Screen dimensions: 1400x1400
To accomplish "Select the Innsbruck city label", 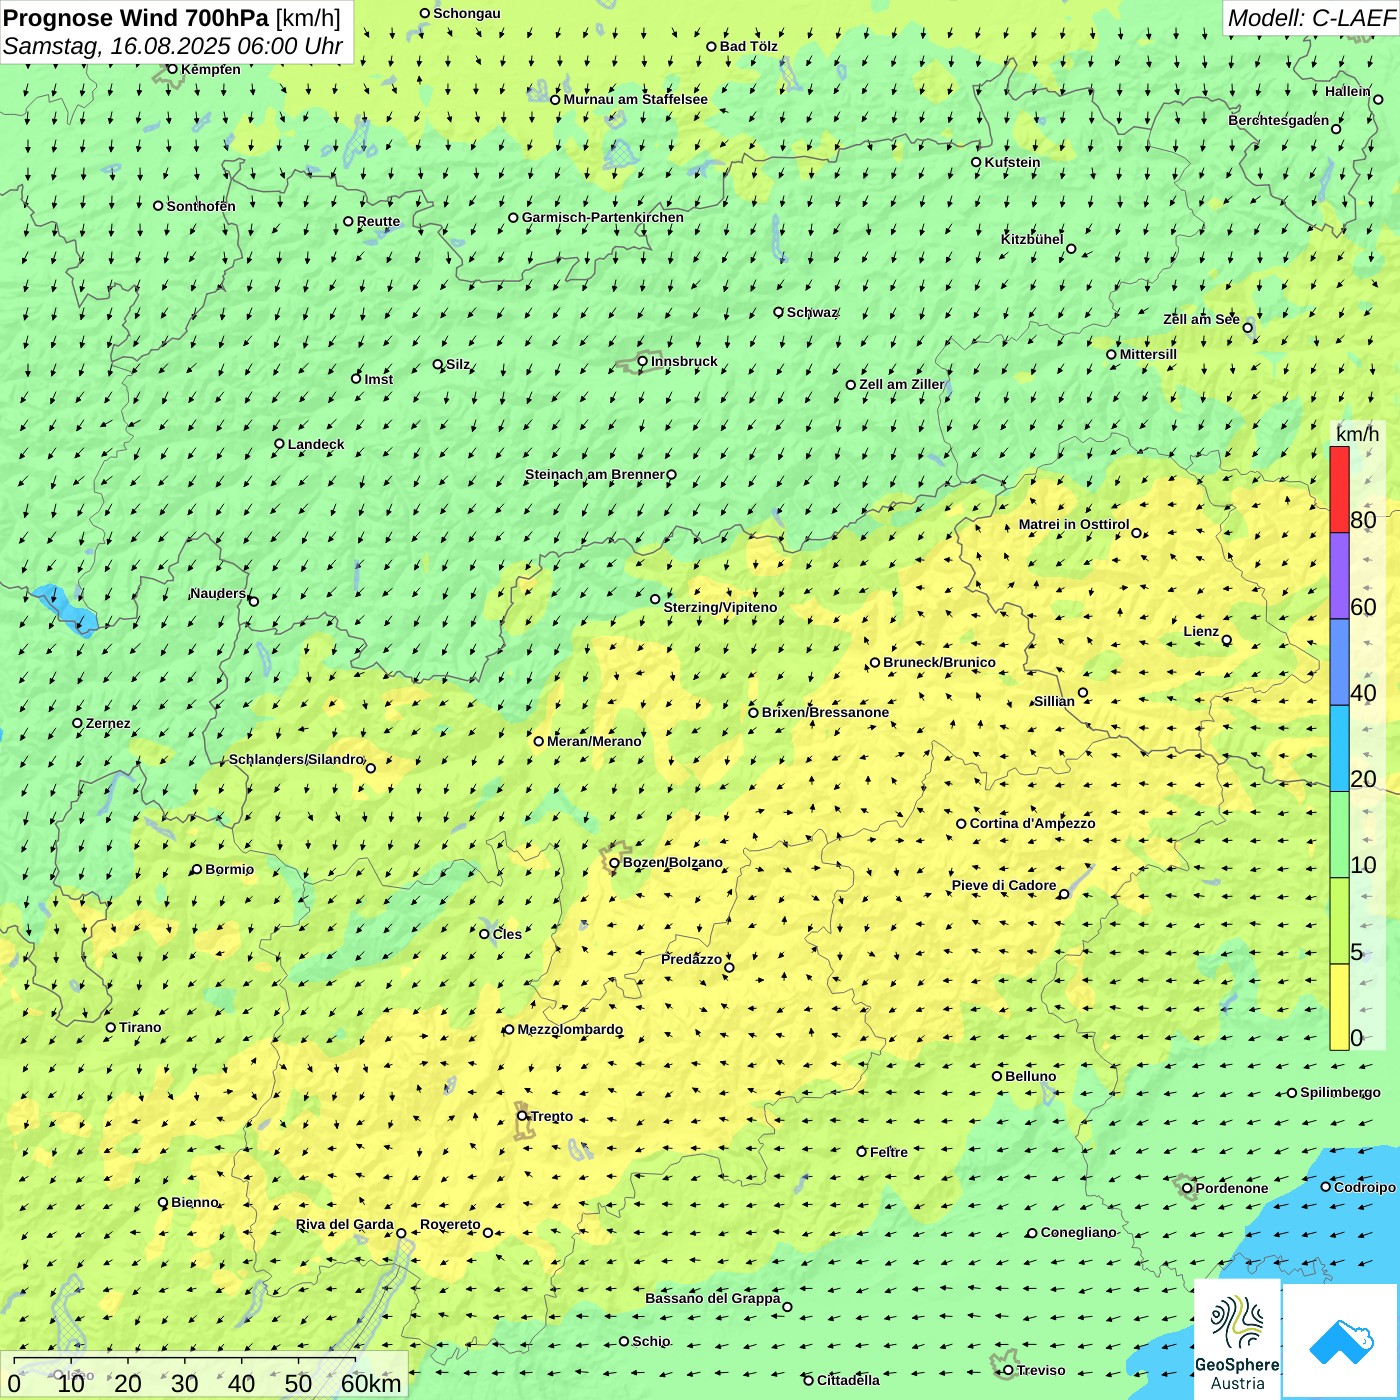I will 684,361.
